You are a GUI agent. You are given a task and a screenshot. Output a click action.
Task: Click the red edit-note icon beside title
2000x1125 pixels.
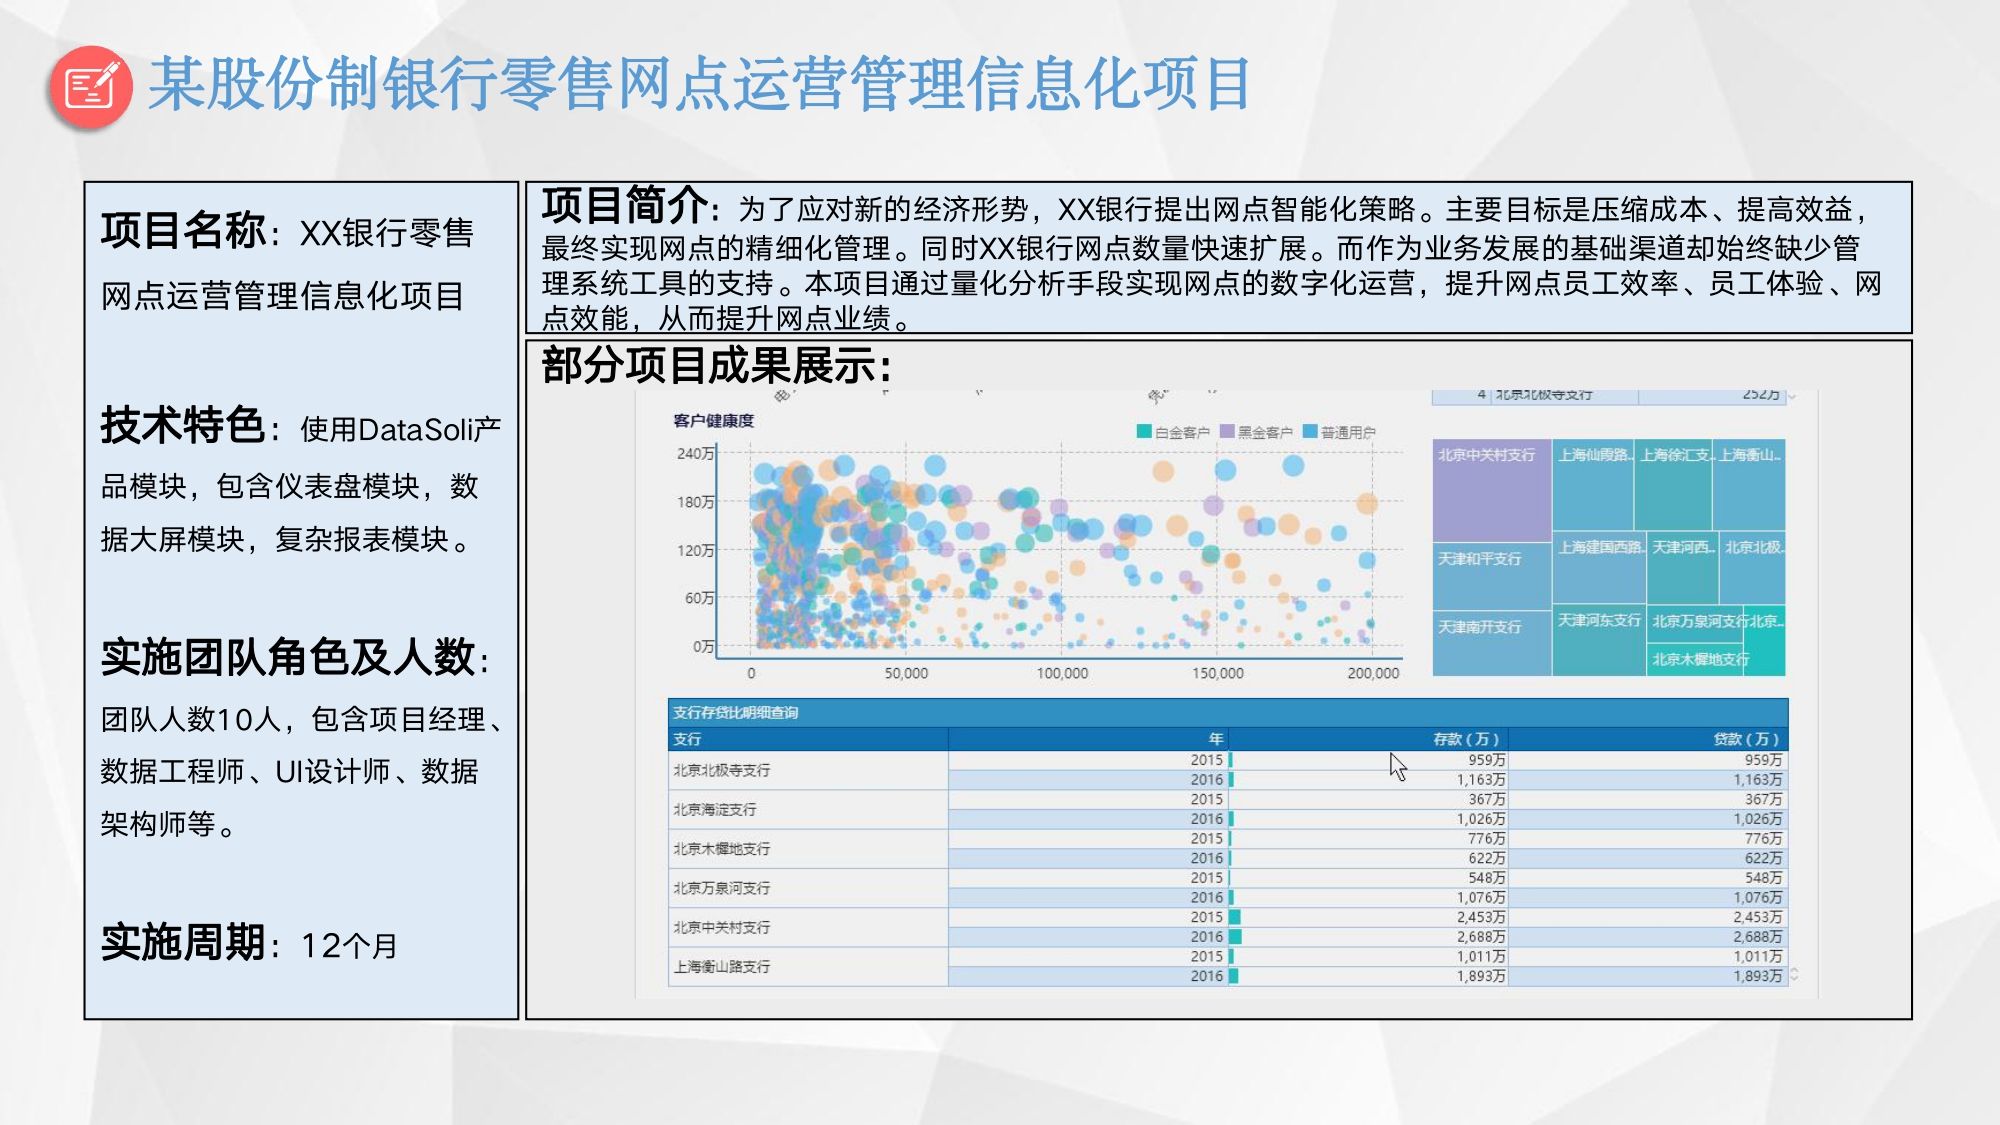pos(90,87)
